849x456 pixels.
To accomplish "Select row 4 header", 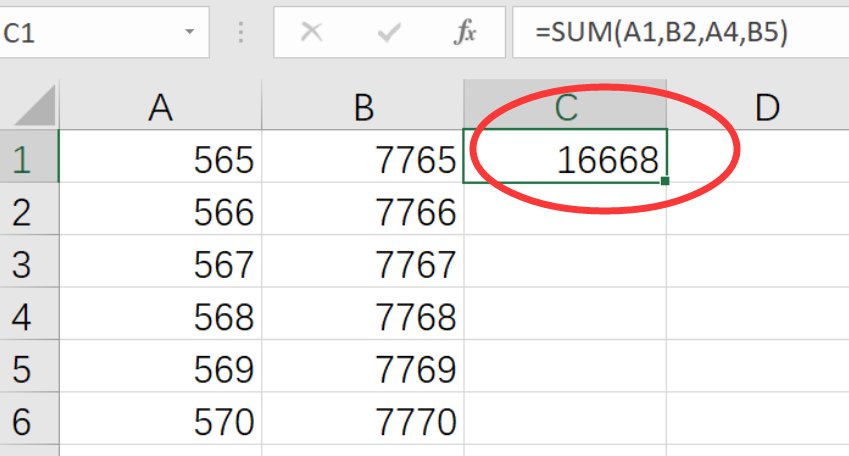I will pyautogui.click(x=29, y=314).
